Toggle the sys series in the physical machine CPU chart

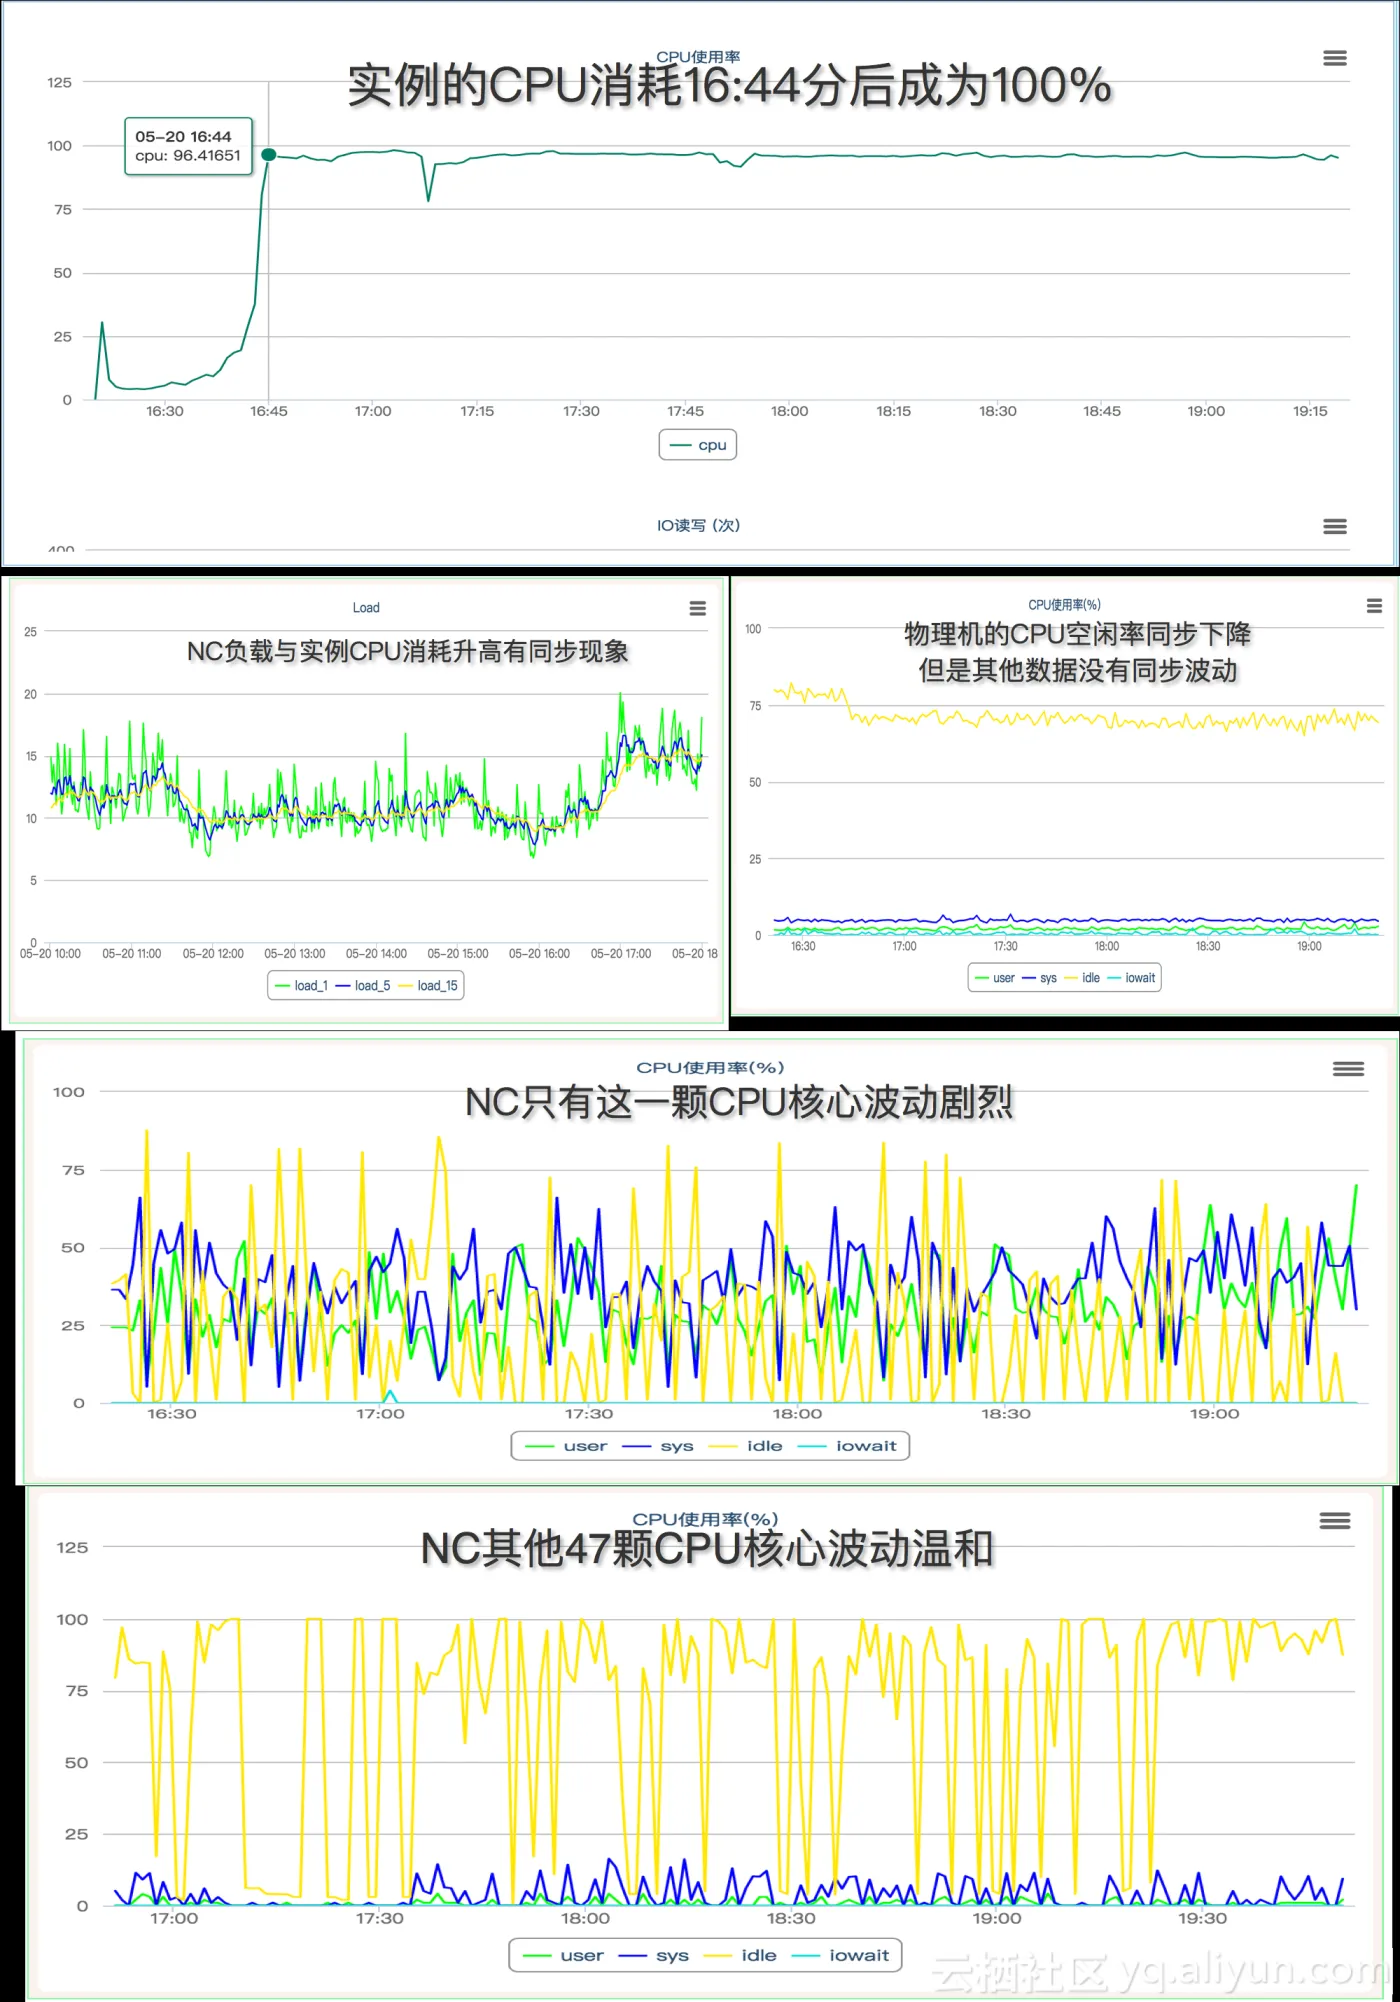(x=1040, y=978)
